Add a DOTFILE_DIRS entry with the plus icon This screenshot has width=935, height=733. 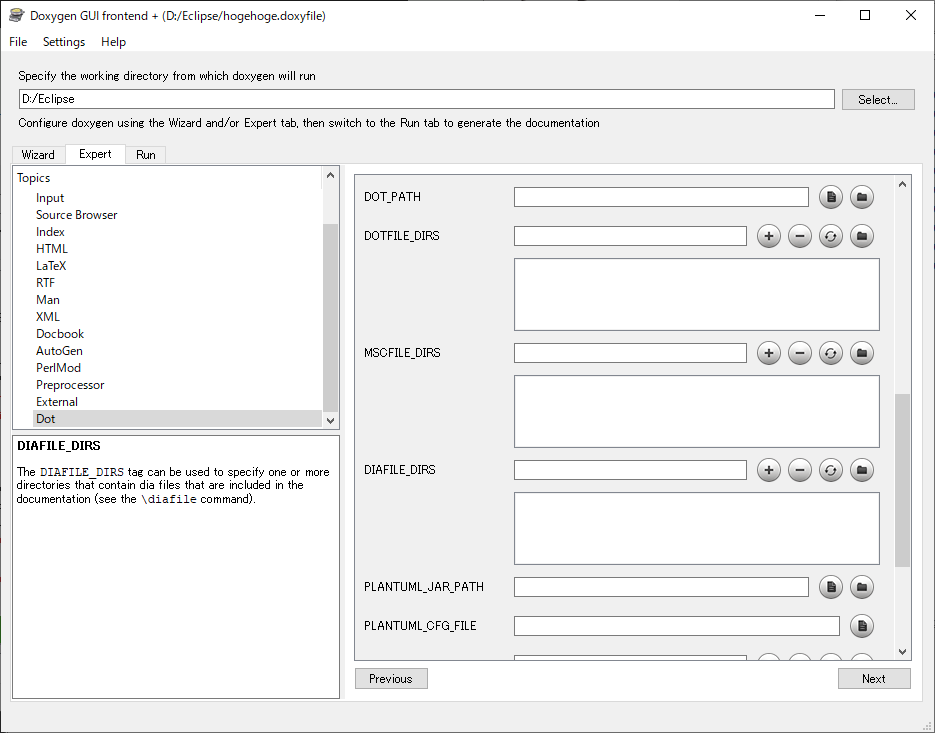click(769, 236)
